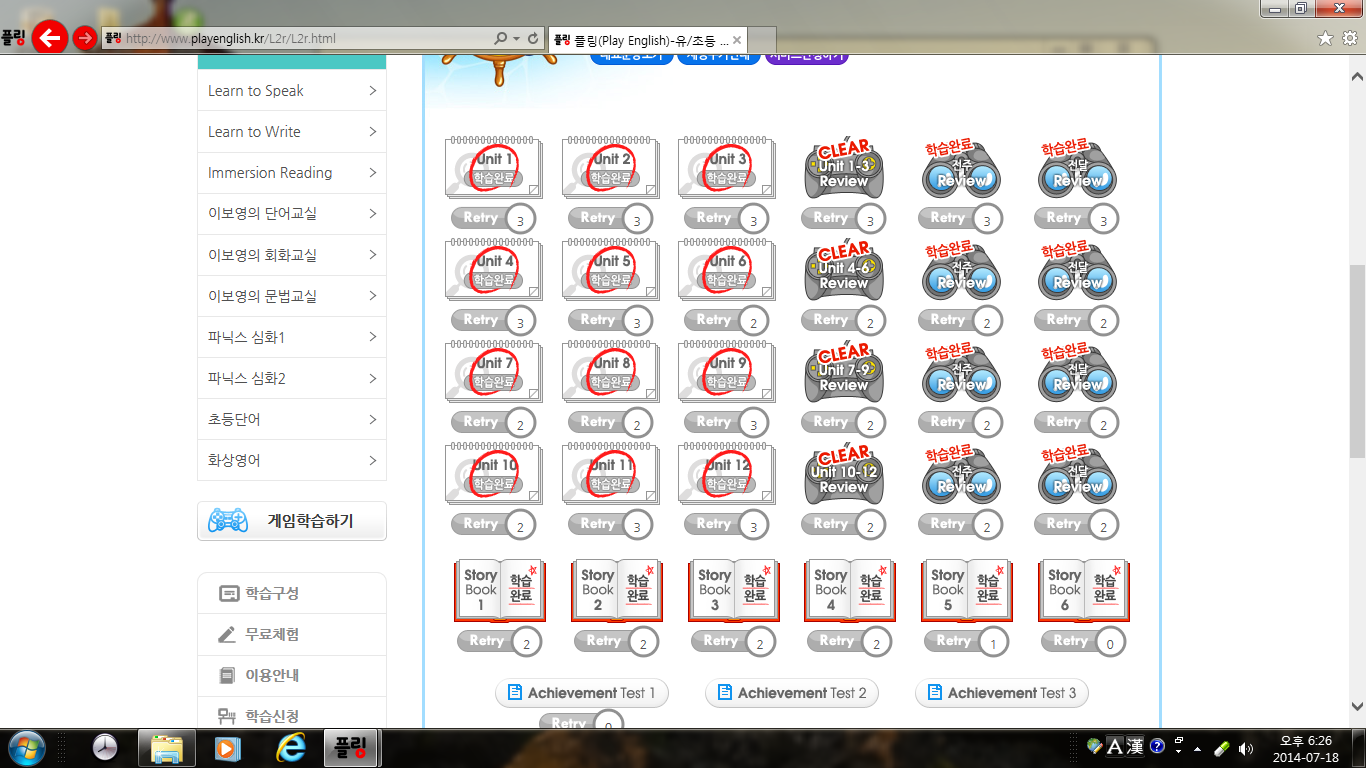Click Retry under Unit 8
The width and height of the screenshot is (1366, 768).
click(x=610, y=422)
